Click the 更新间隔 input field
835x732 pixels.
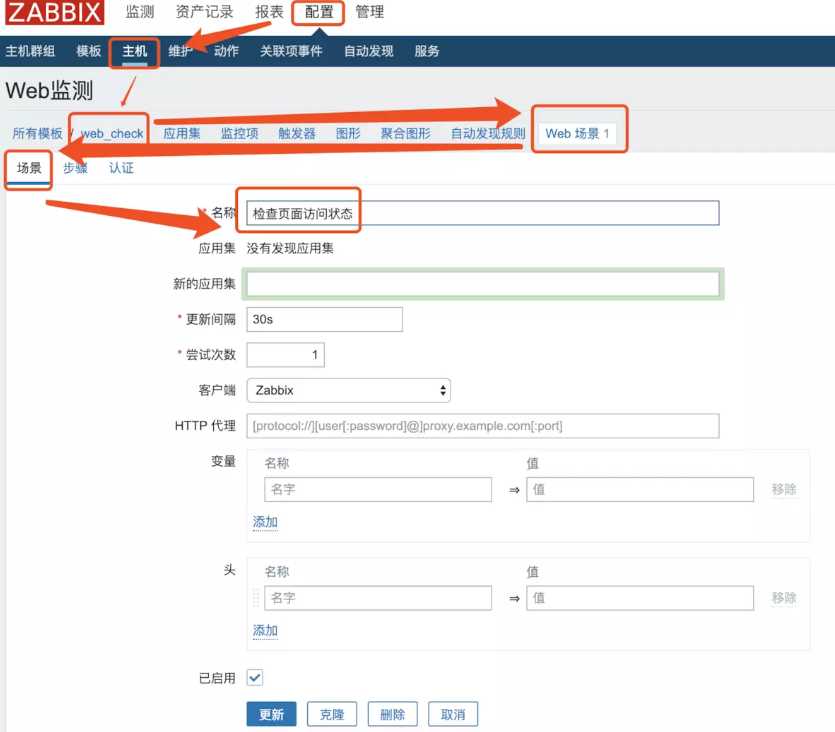[324, 319]
